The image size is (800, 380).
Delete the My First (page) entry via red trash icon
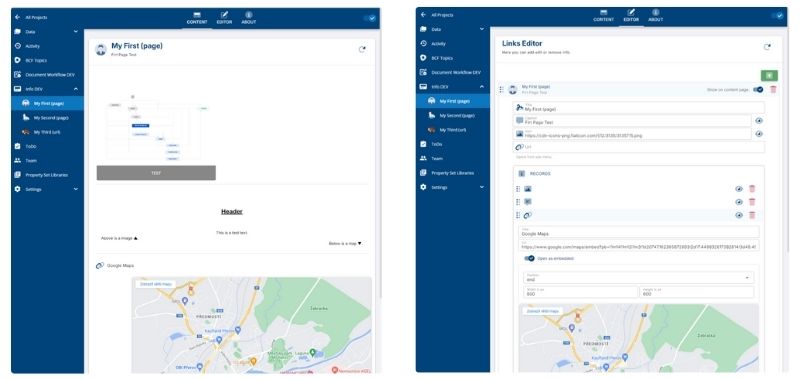click(773, 90)
